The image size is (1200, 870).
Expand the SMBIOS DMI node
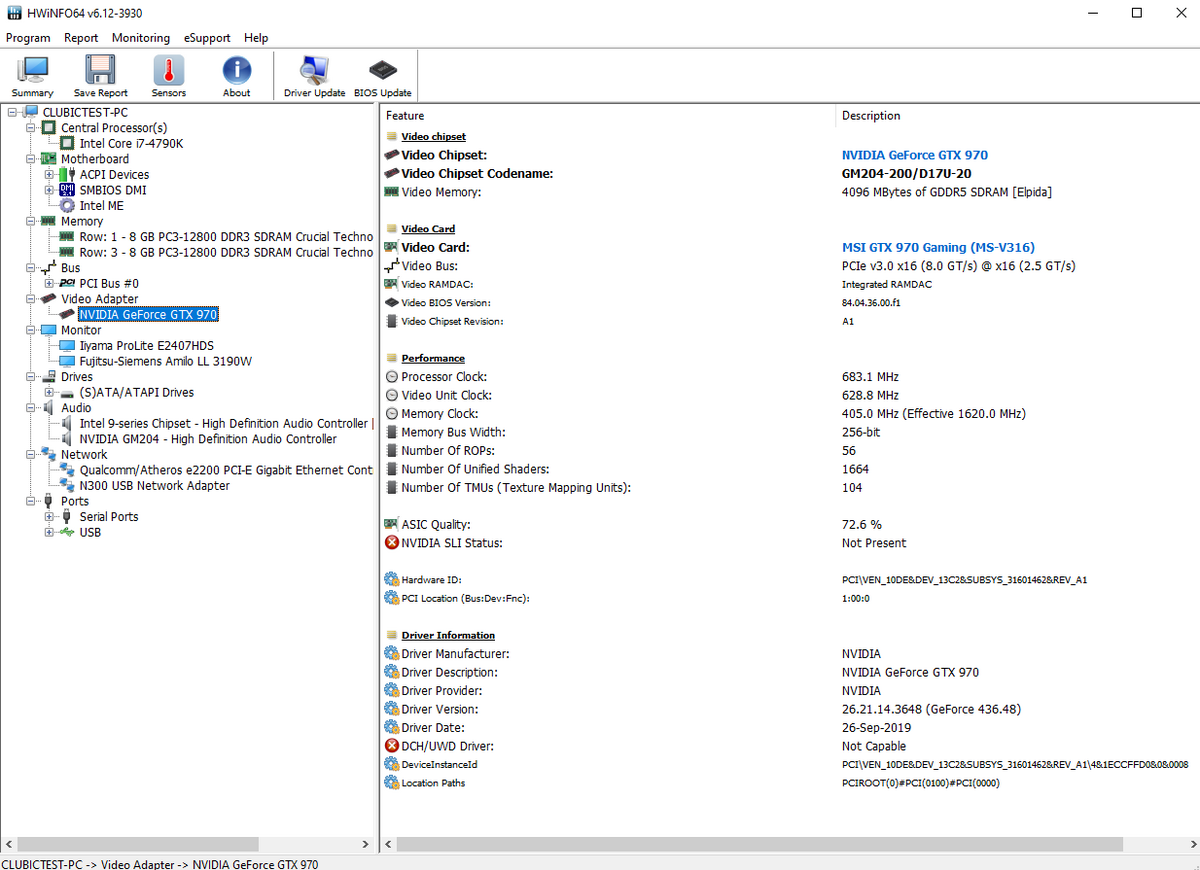pyautogui.click(x=49, y=190)
